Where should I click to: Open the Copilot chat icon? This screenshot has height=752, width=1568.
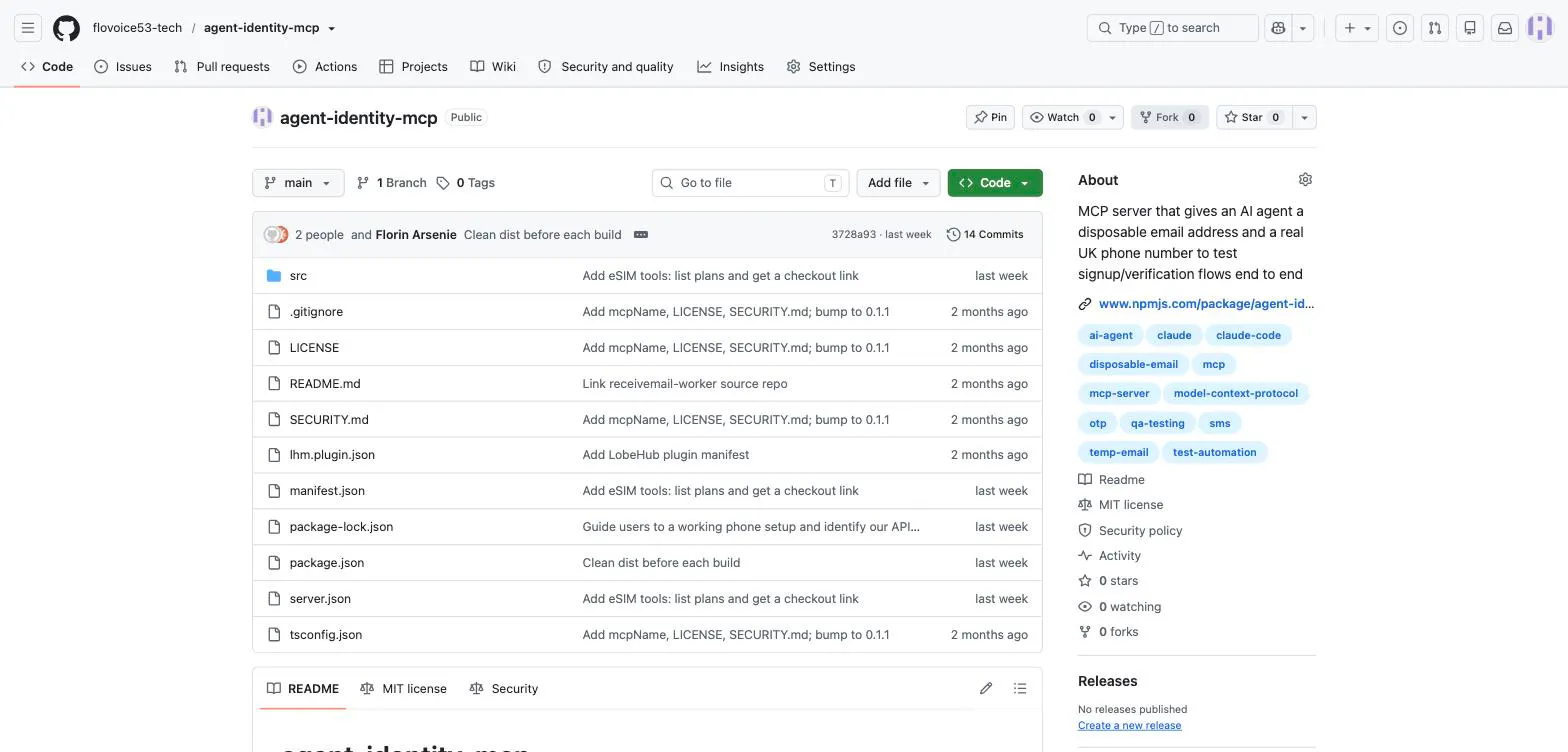pos(1278,28)
